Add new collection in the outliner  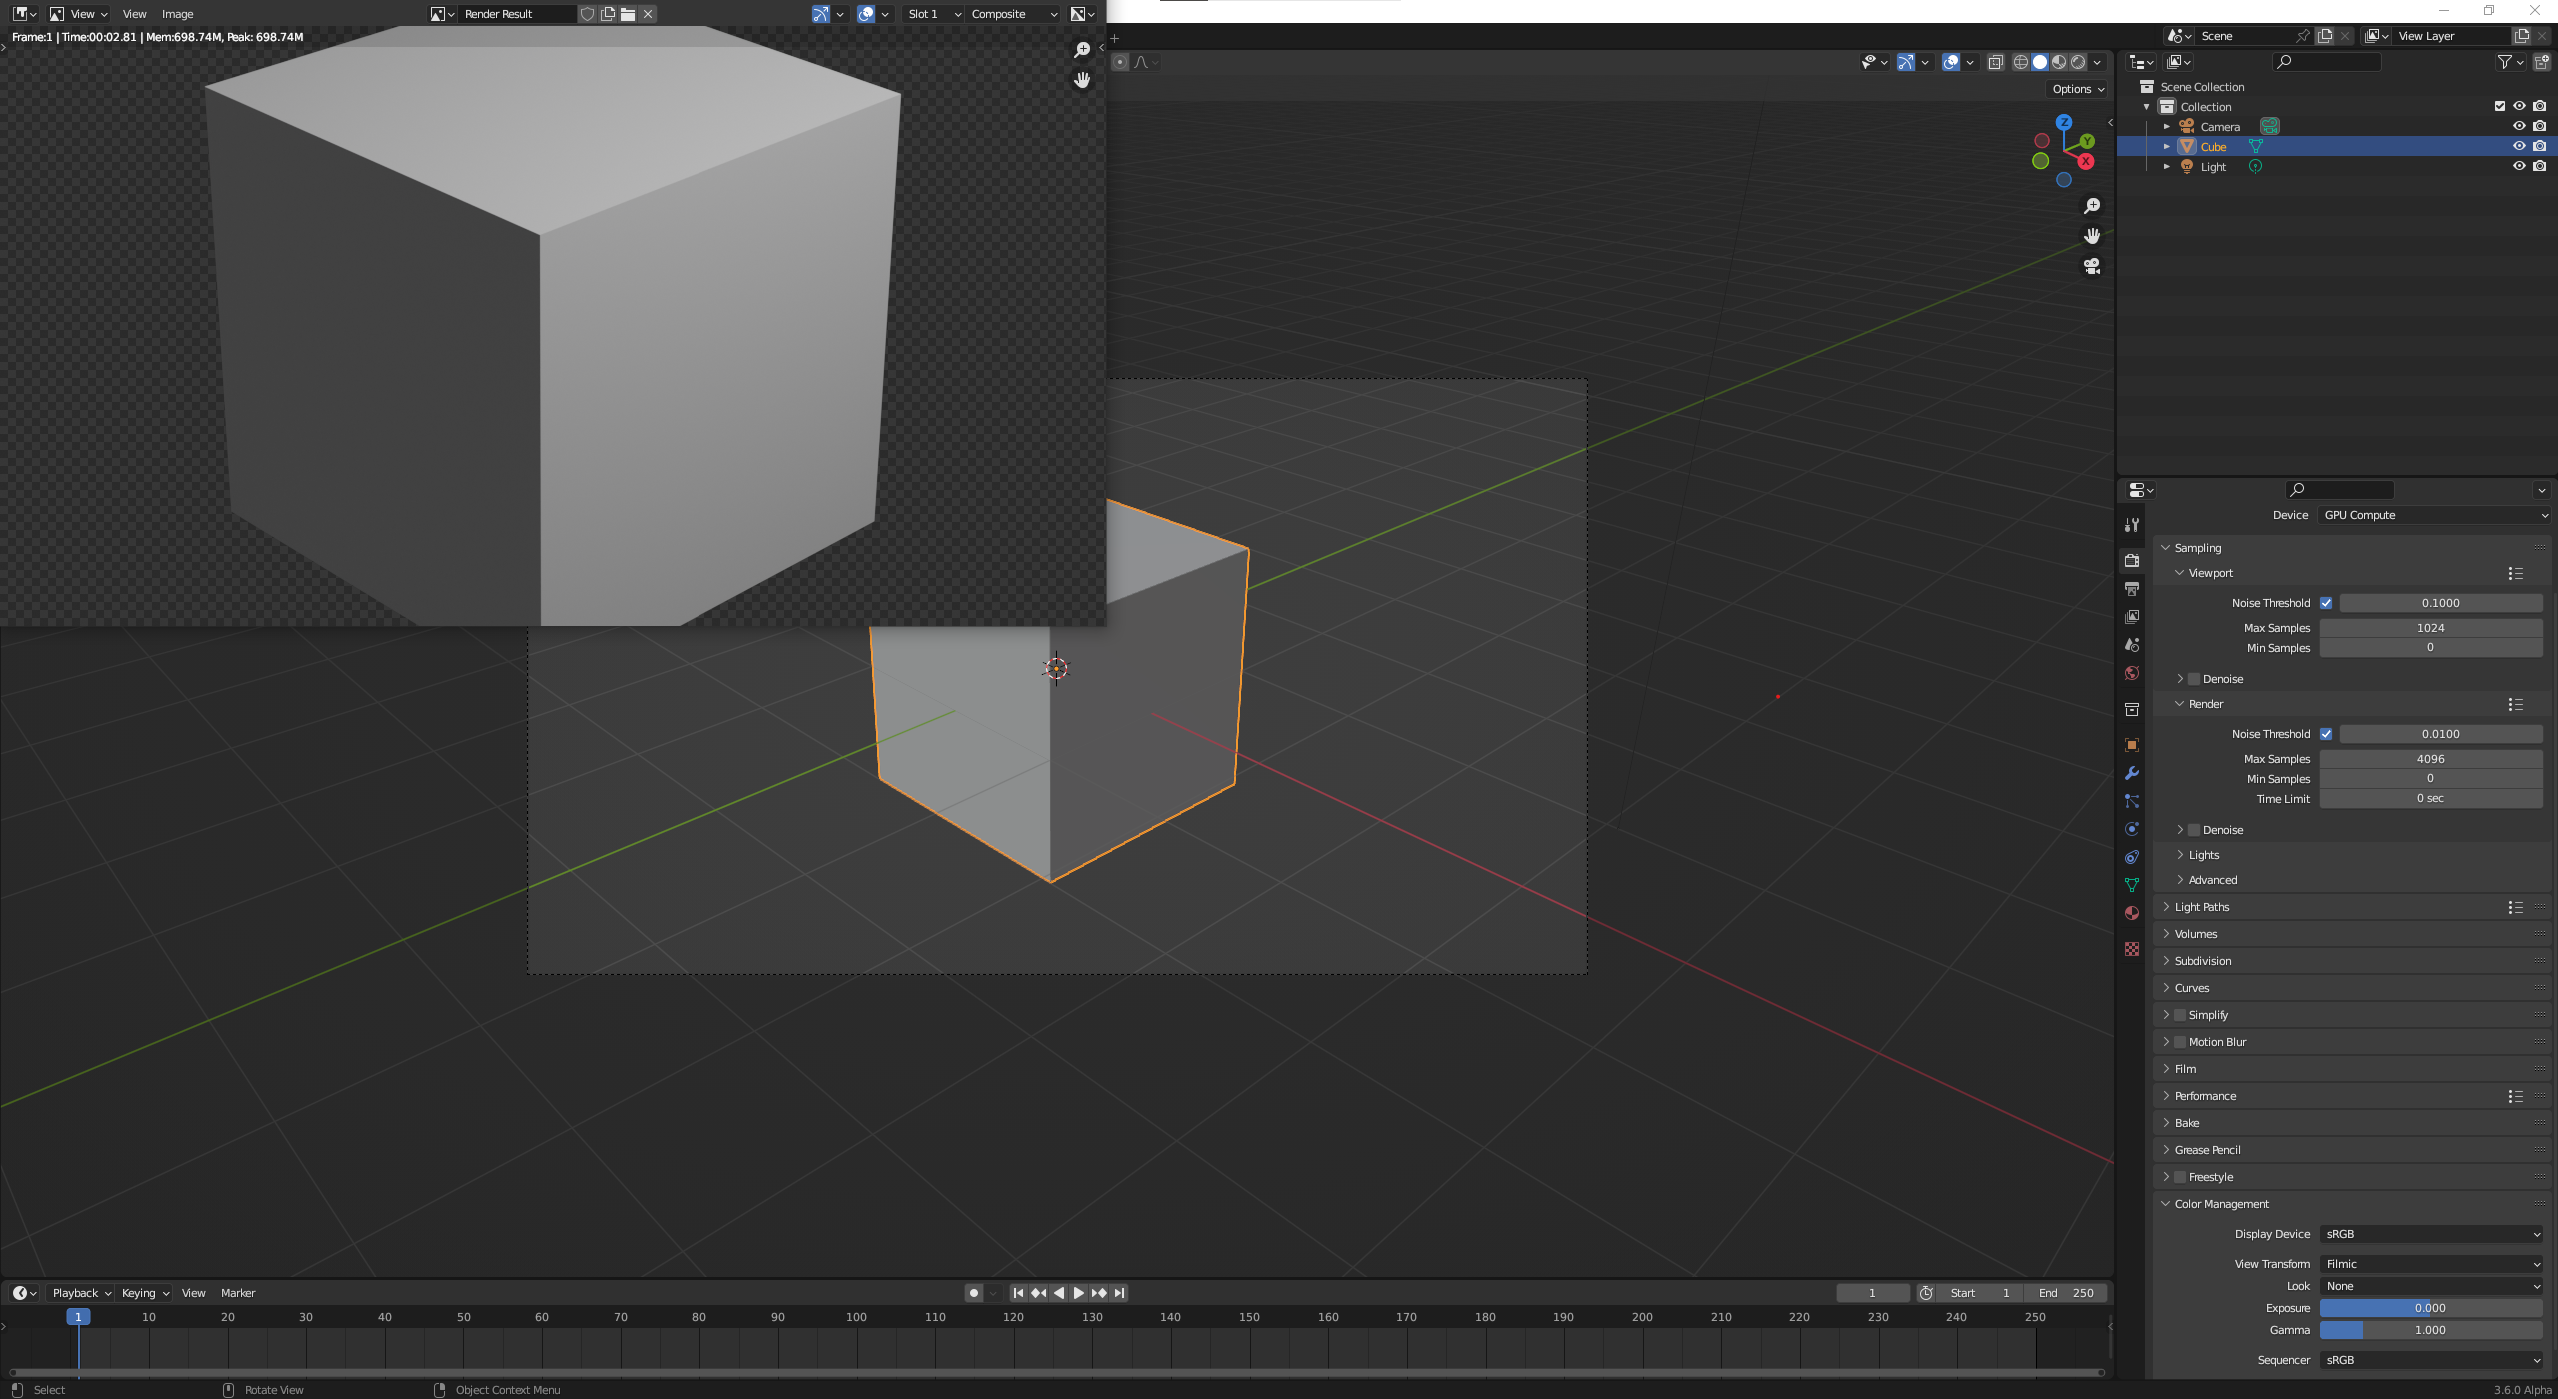[2541, 62]
